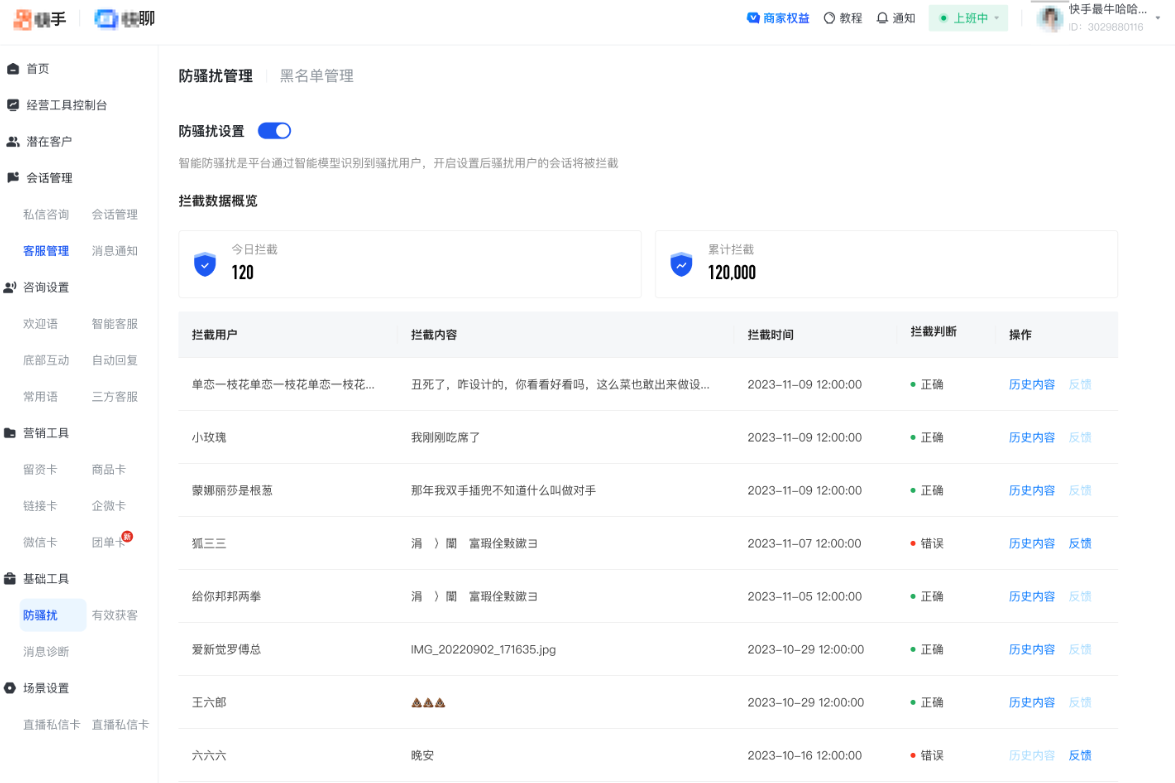Disable the 防骚扰设置 toggle switch
1175x783 pixels.
[274, 130]
